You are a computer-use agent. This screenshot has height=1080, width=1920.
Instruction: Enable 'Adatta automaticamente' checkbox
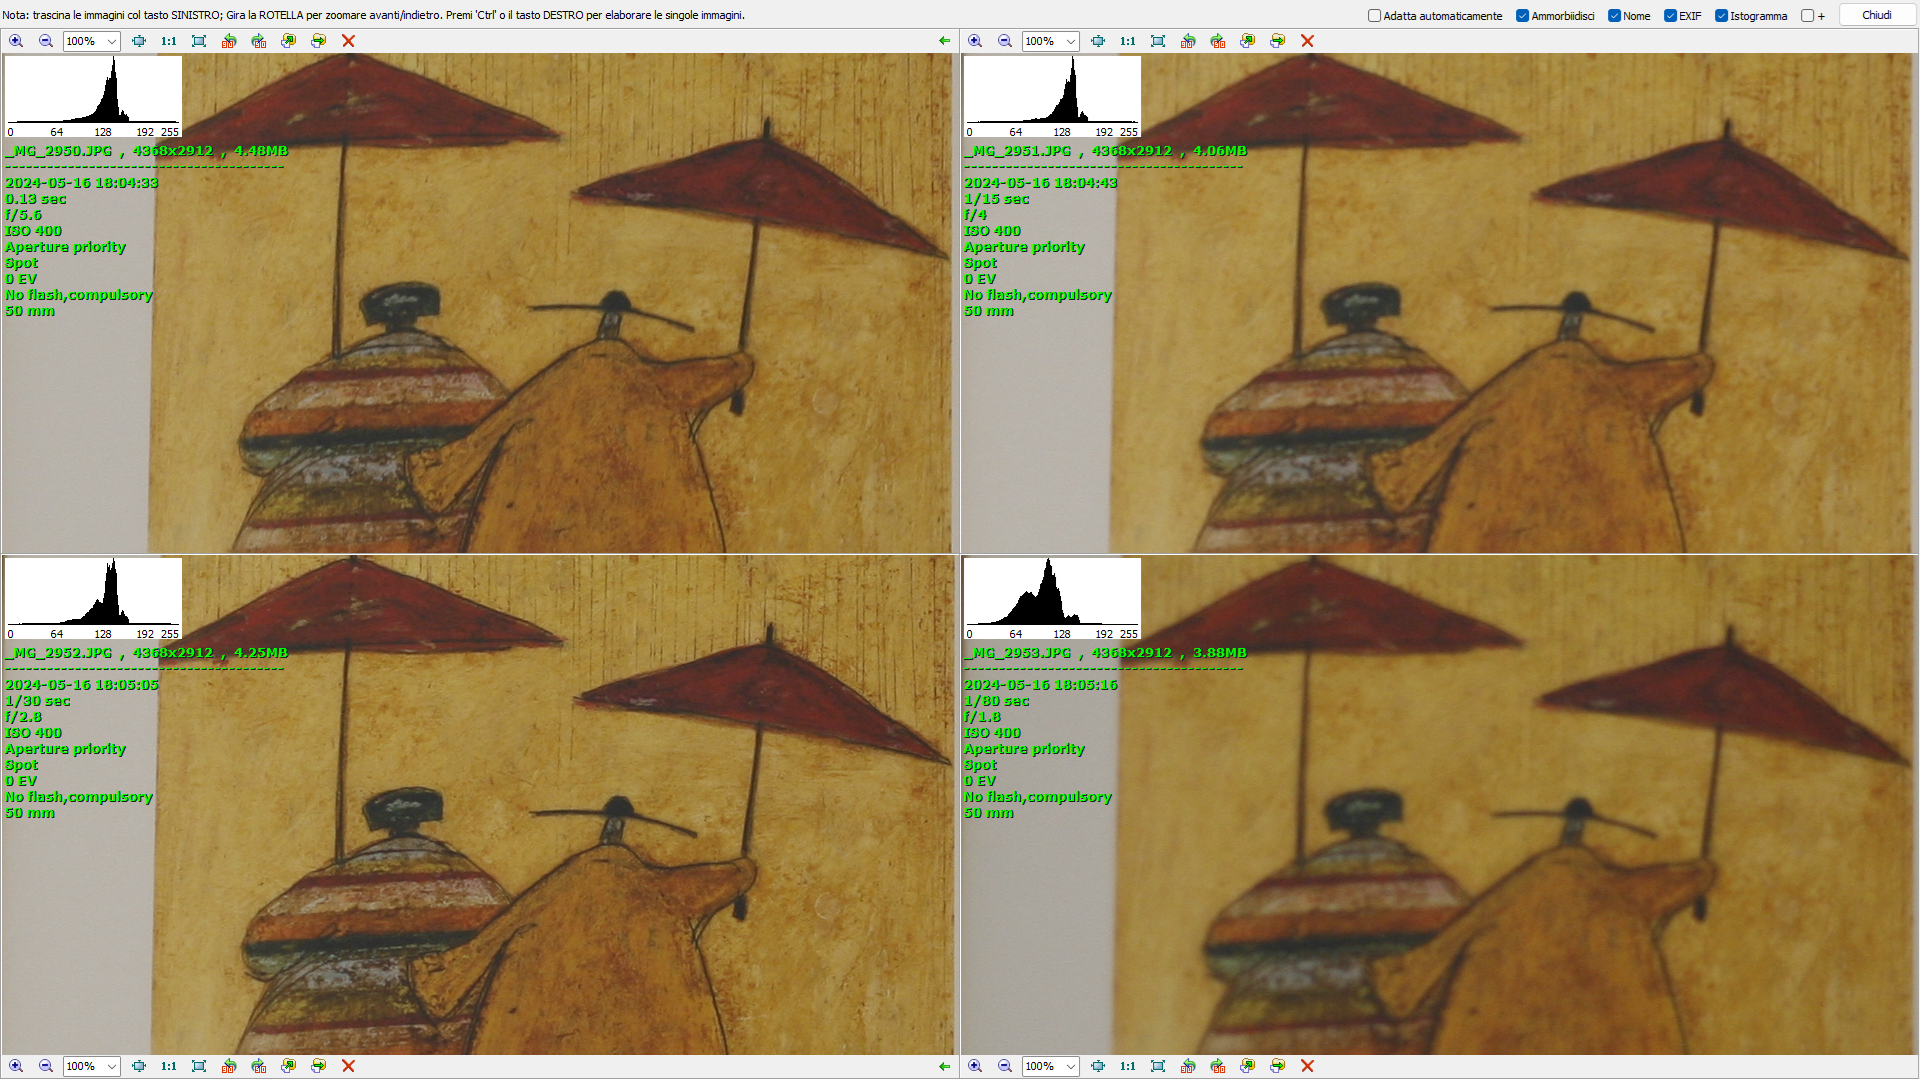coord(1375,16)
